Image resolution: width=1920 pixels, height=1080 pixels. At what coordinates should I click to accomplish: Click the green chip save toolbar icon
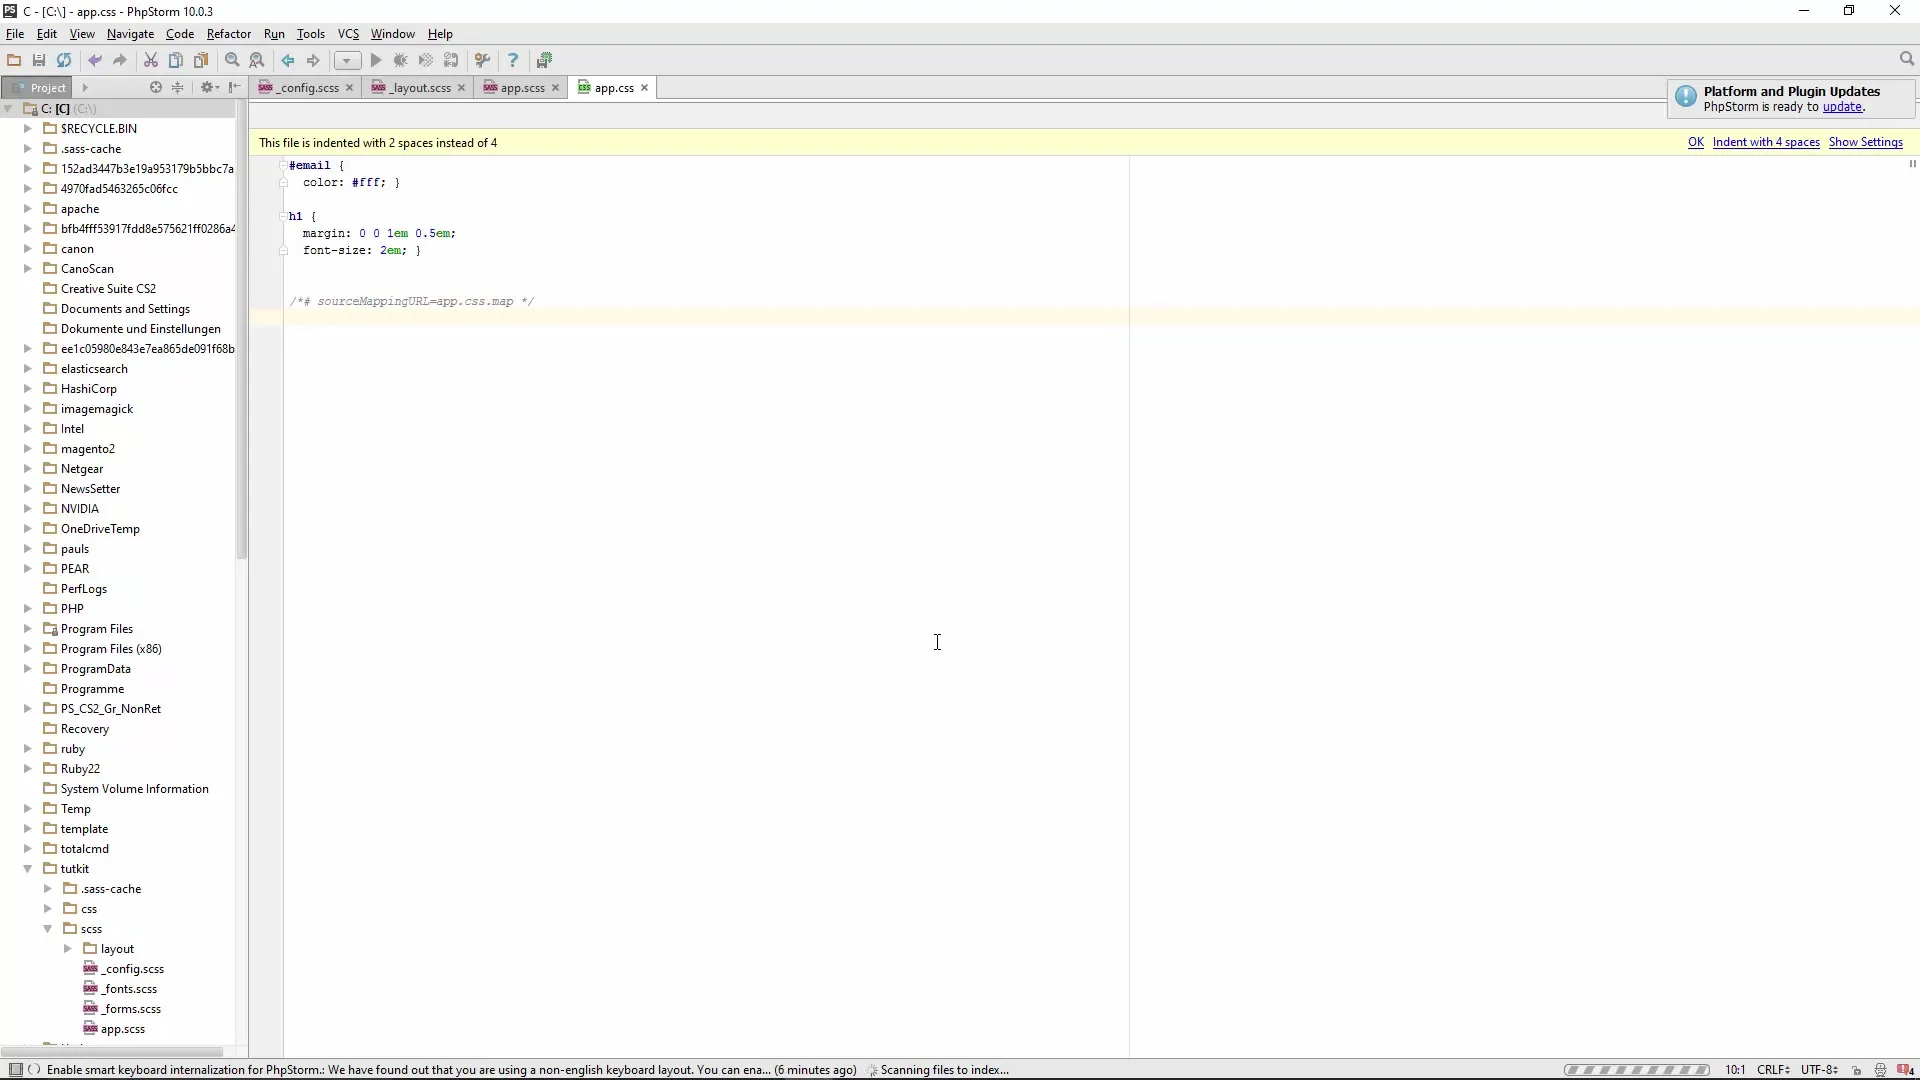point(544,60)
